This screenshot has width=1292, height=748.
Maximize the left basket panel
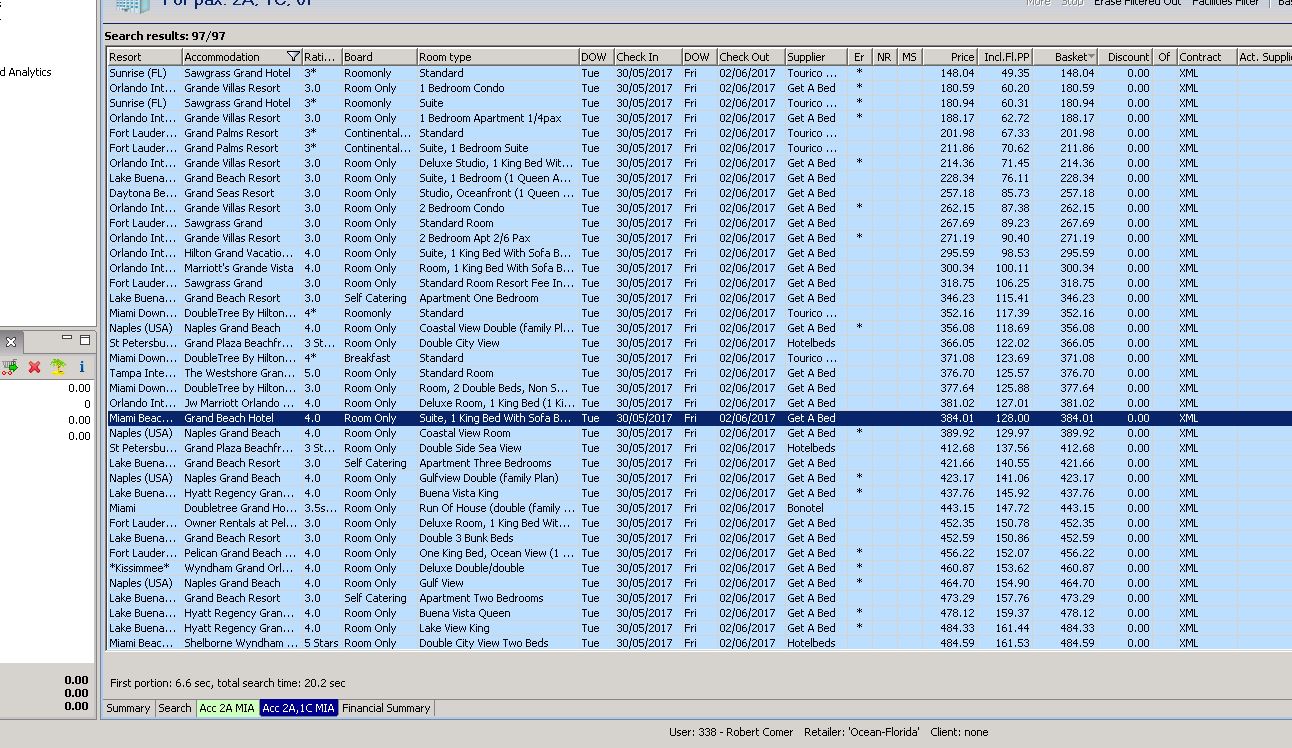pyautogui.click(x=85, y=339)
